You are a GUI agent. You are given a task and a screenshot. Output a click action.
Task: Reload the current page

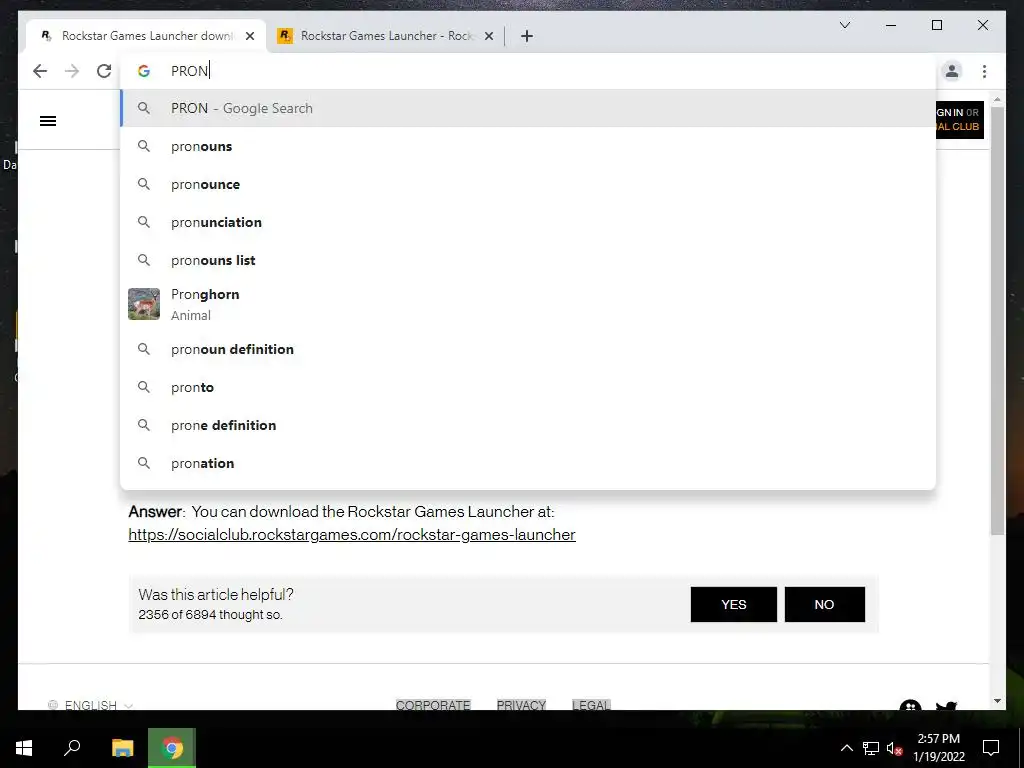pyautogui.click(x=104, y=71)
